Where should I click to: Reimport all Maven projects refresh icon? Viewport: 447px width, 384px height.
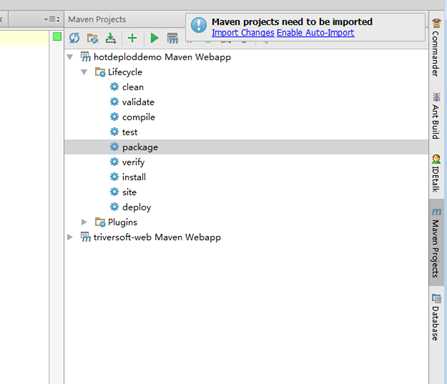[x=74, y=38]
